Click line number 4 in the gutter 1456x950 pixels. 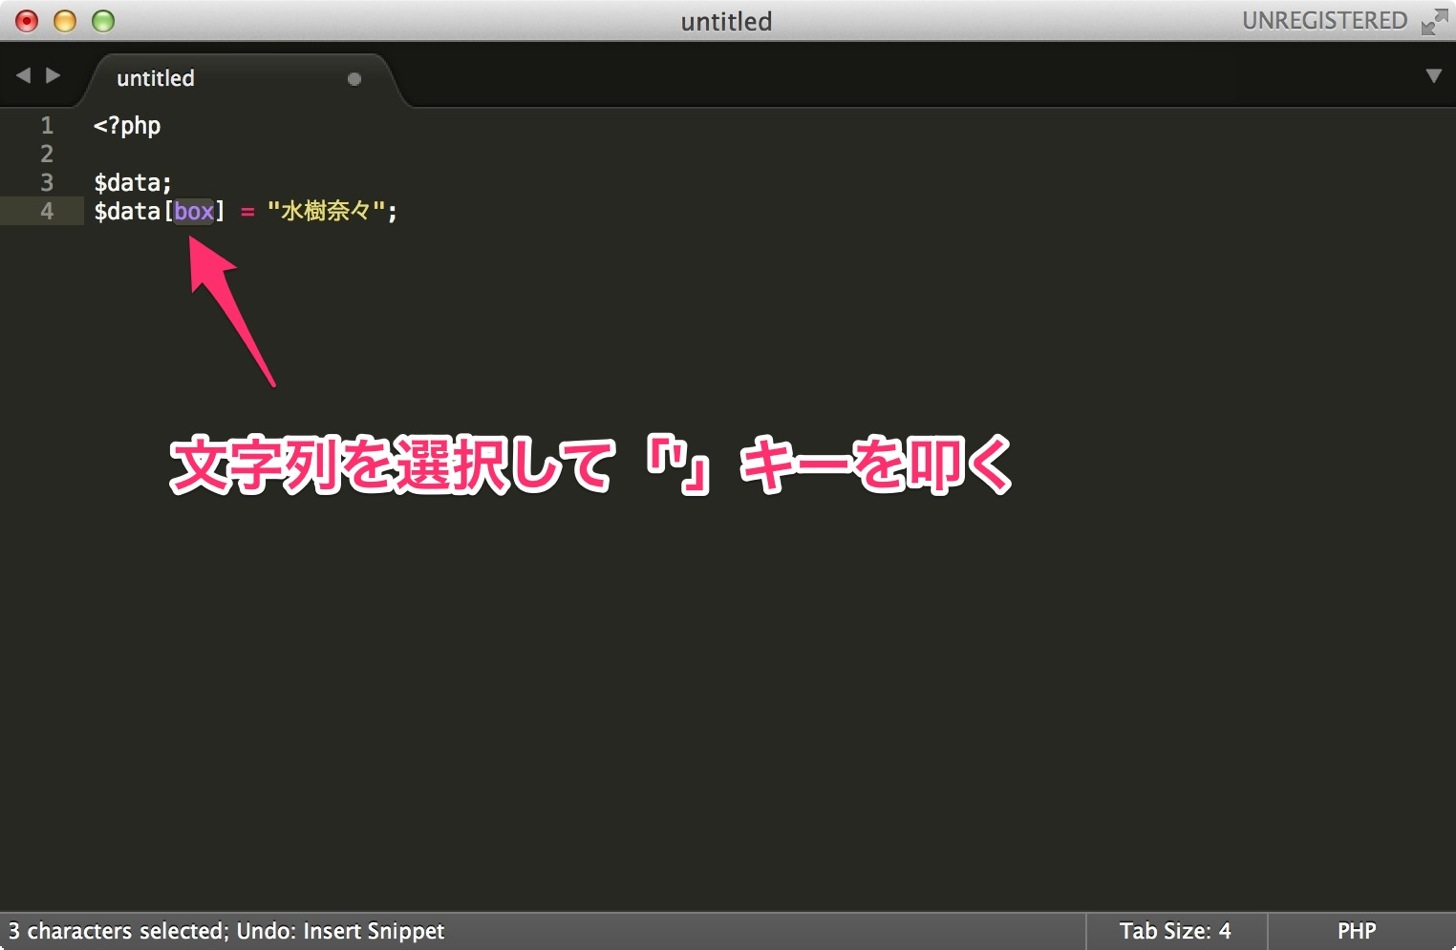(47, 211)
